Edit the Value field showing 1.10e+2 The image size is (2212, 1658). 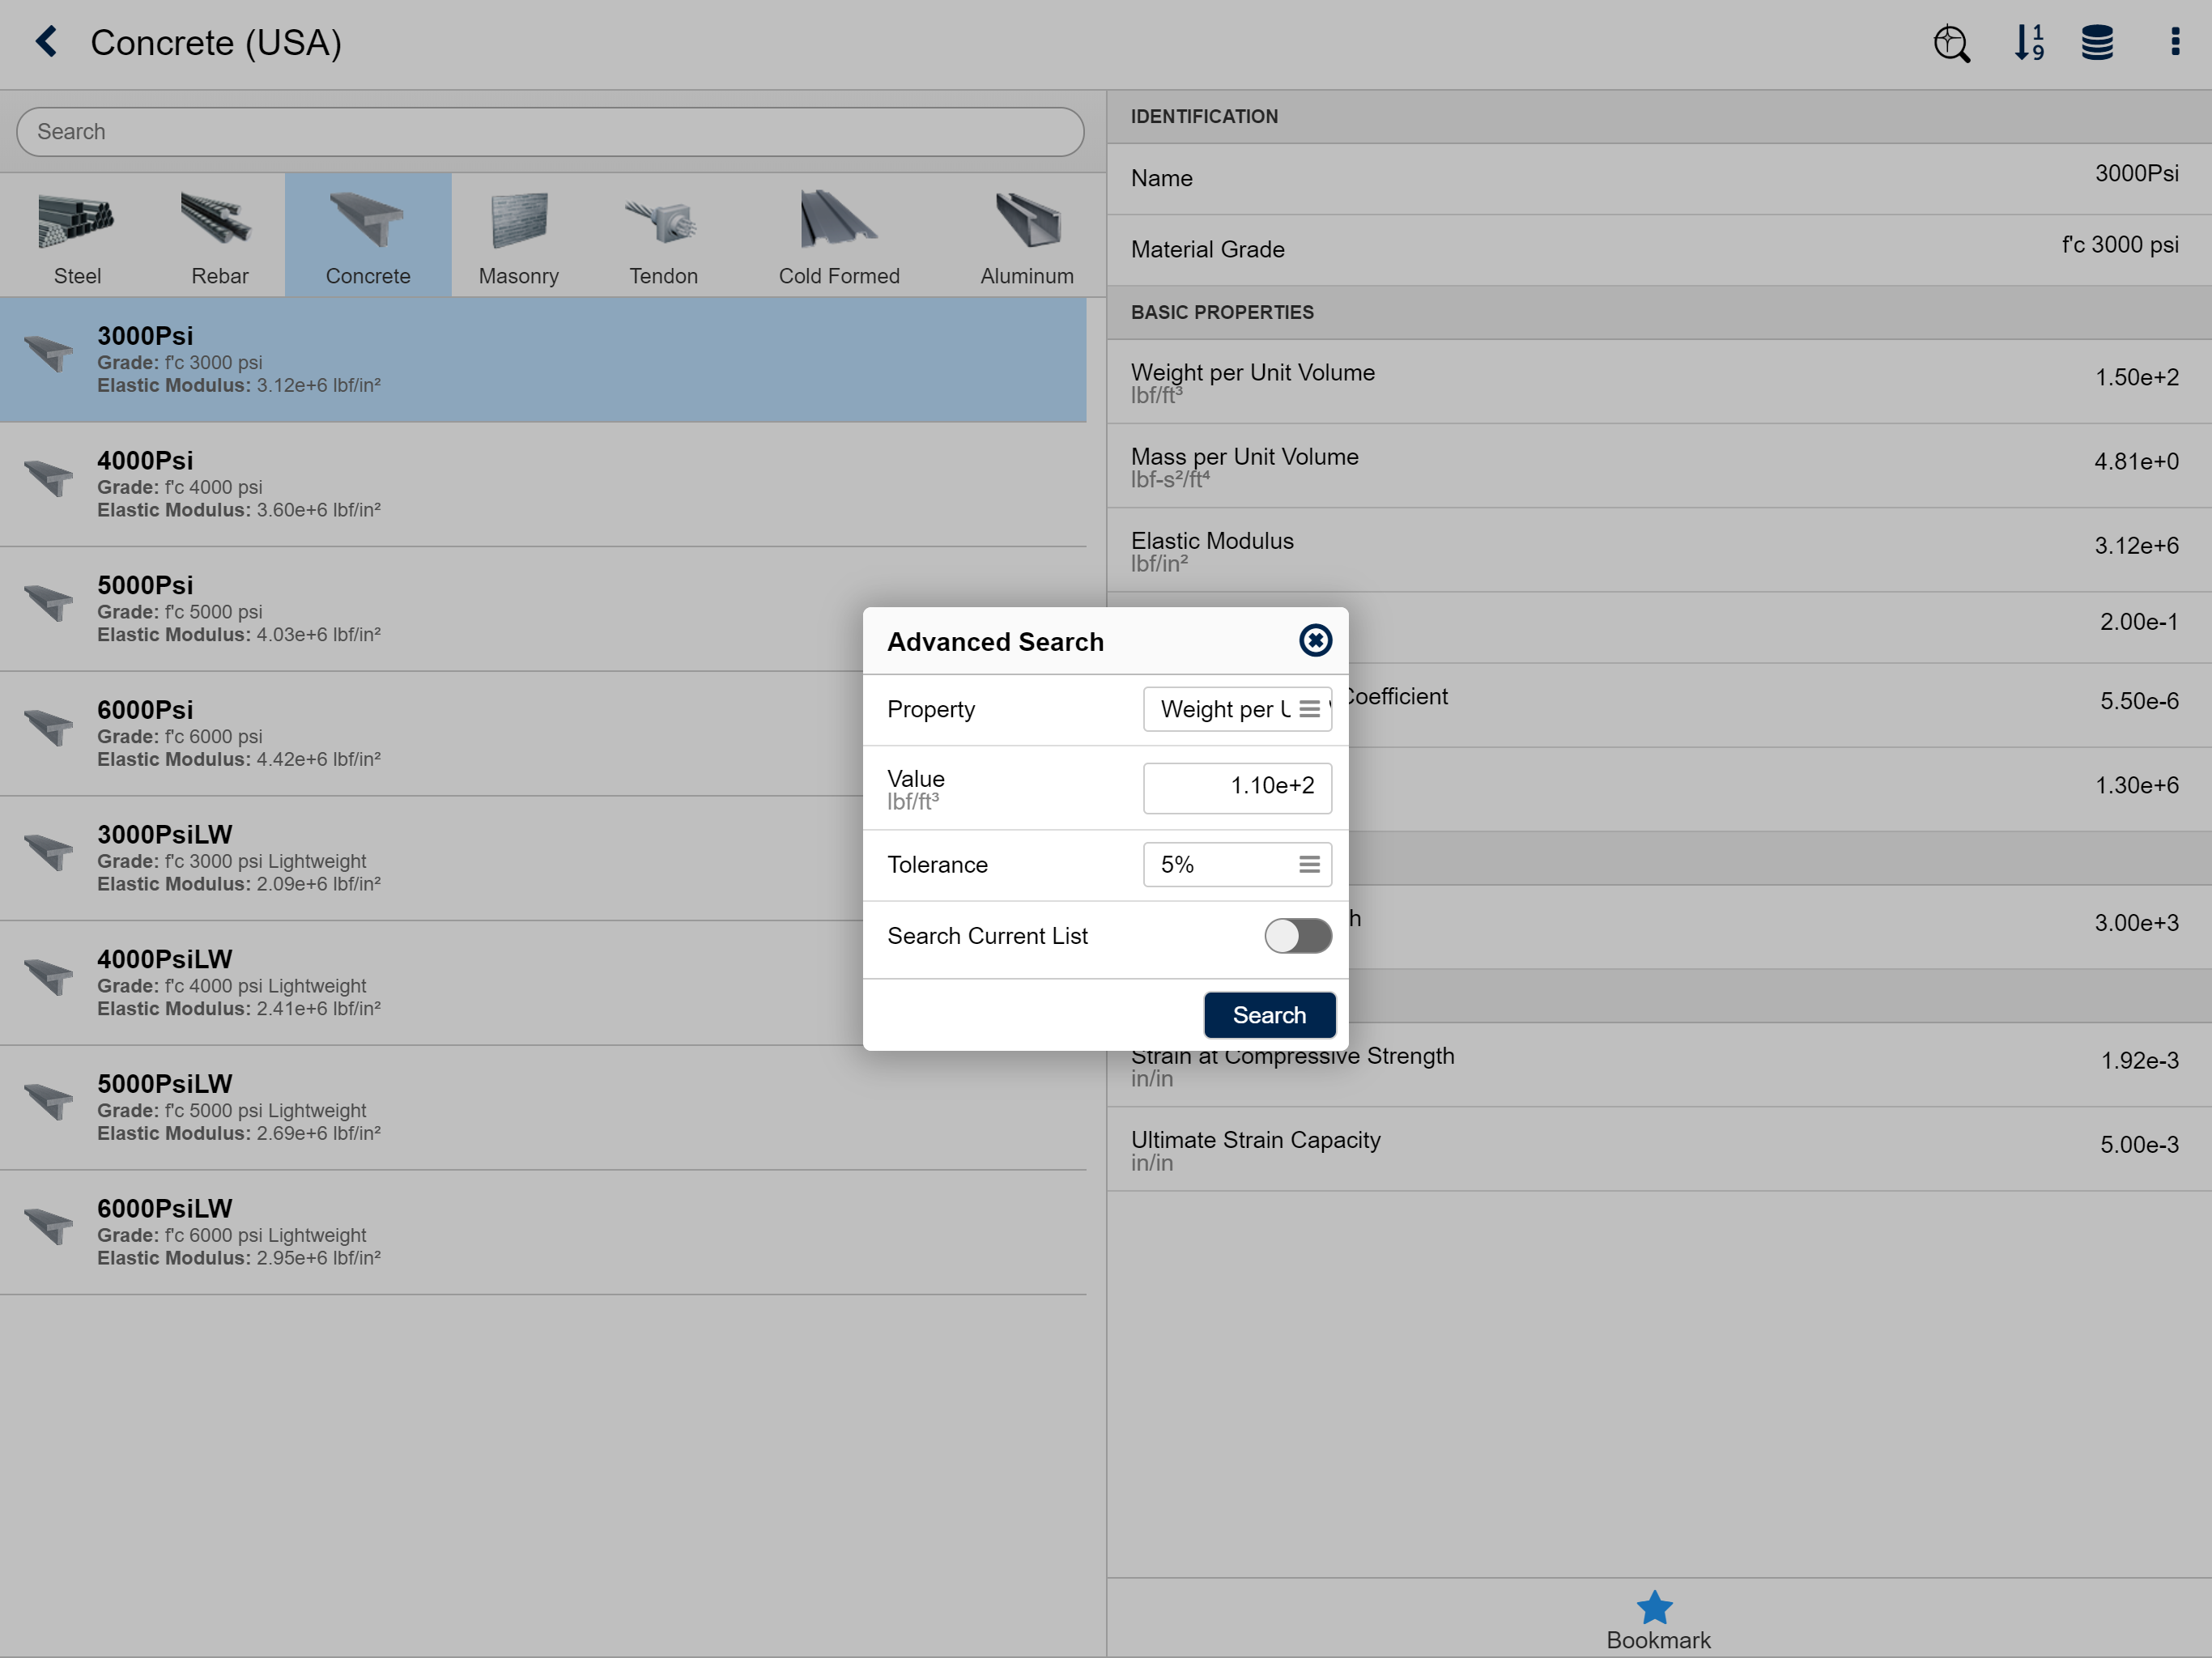pyautogui.click(x=1237, y=787)
